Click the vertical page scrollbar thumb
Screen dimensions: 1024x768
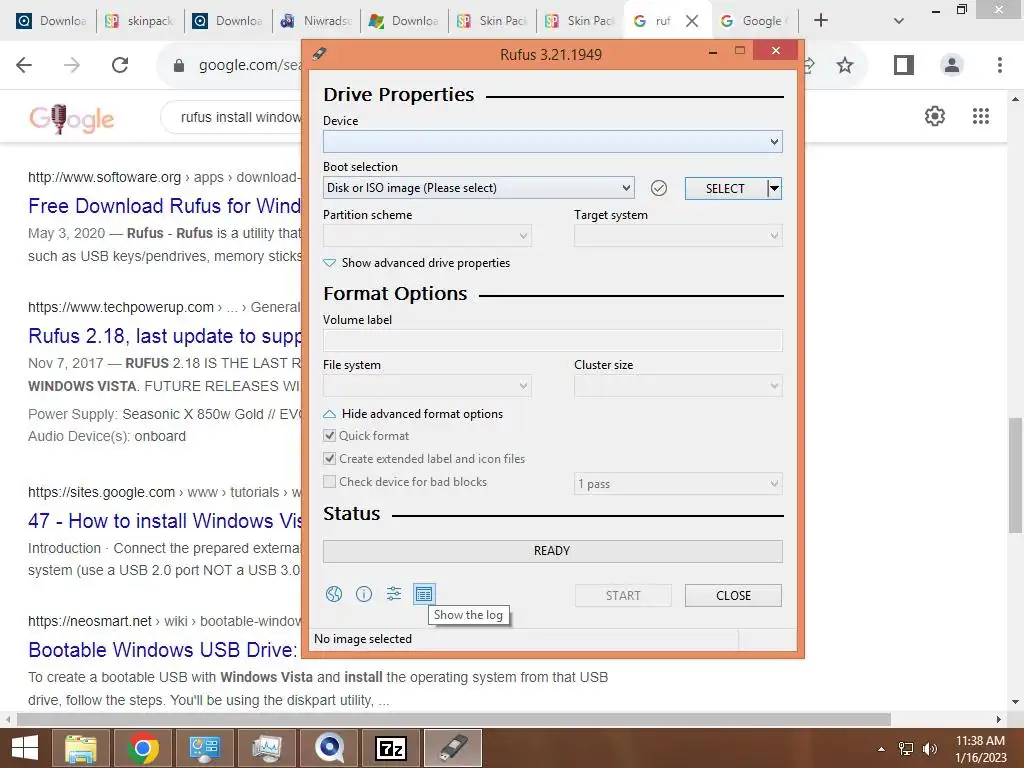tap(1015, 475)
